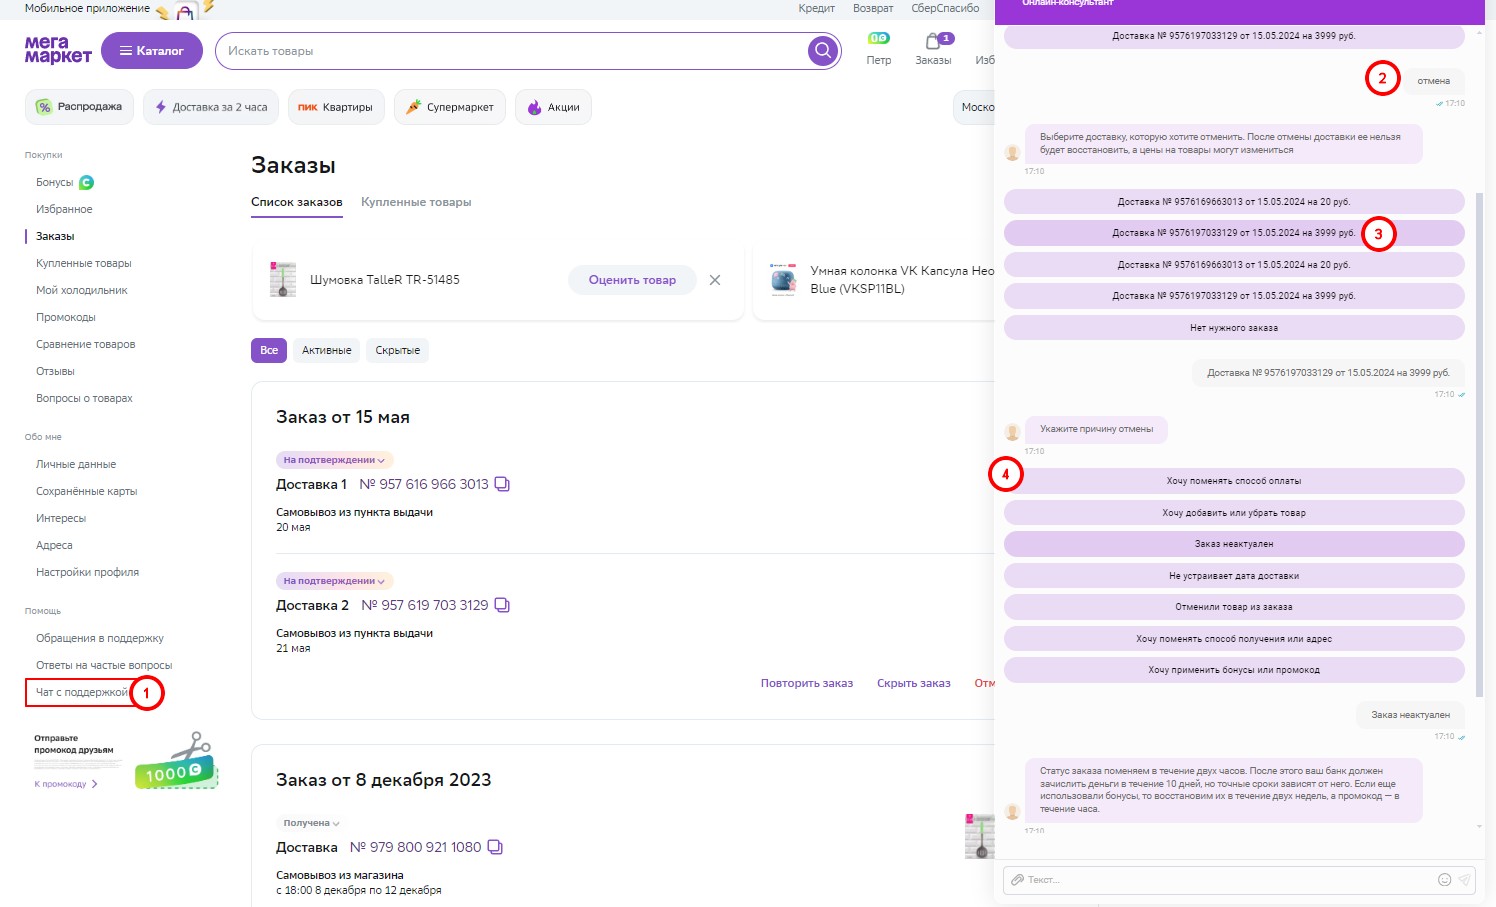Go to the МегаМаркет logo home
The image size is (1496, 907).
click(58, 50)
